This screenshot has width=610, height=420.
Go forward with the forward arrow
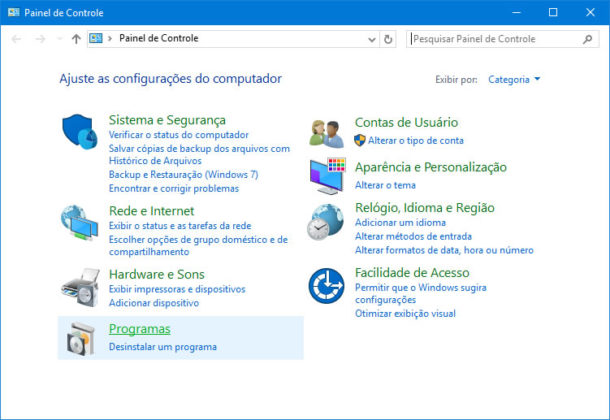point(40,39)
